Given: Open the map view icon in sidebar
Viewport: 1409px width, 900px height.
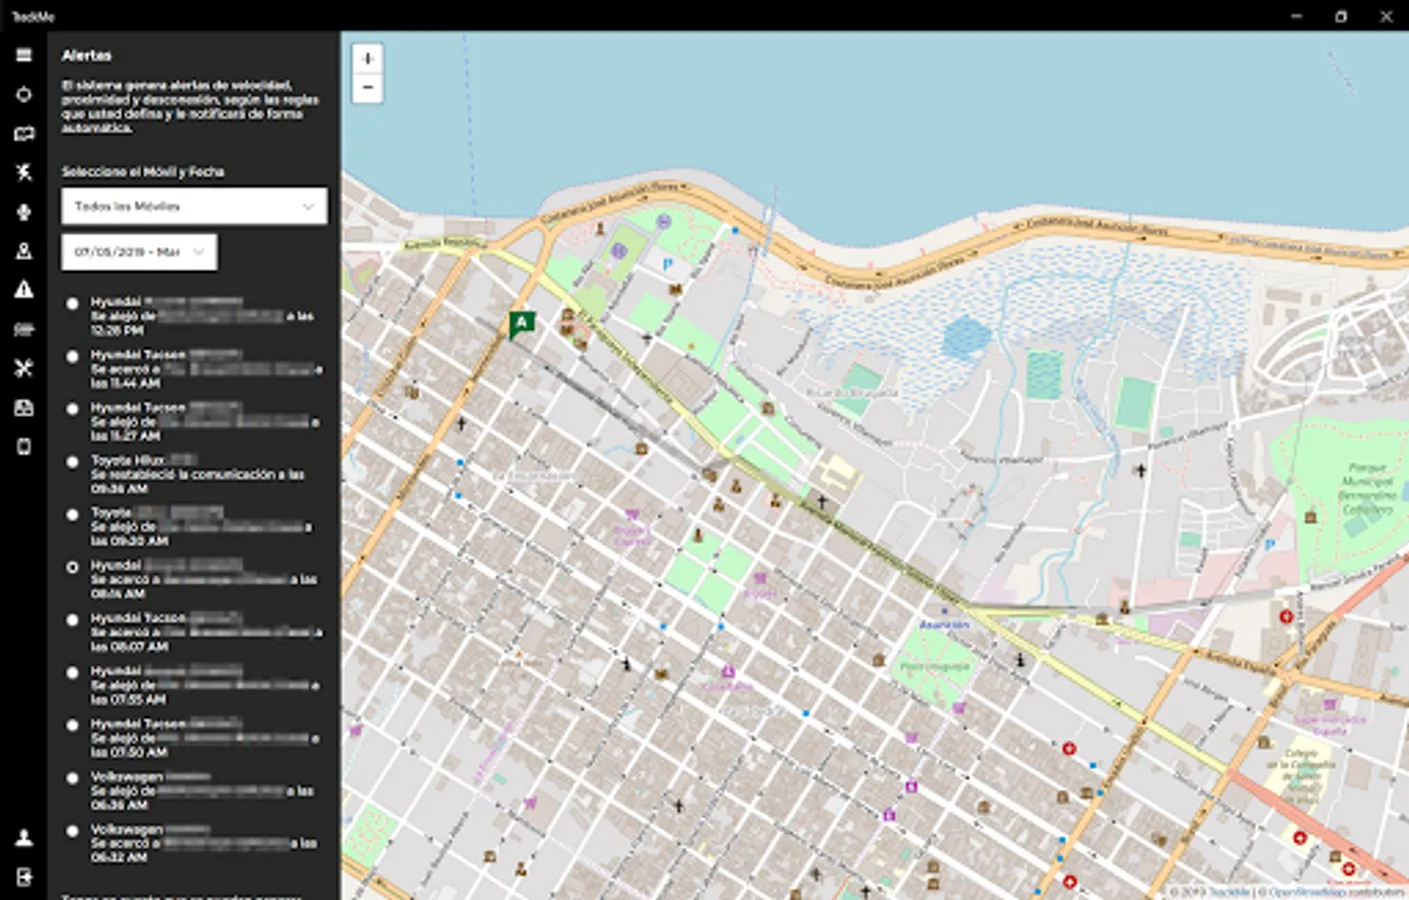Looking at the screenshot, I should [x=24, y=134].
